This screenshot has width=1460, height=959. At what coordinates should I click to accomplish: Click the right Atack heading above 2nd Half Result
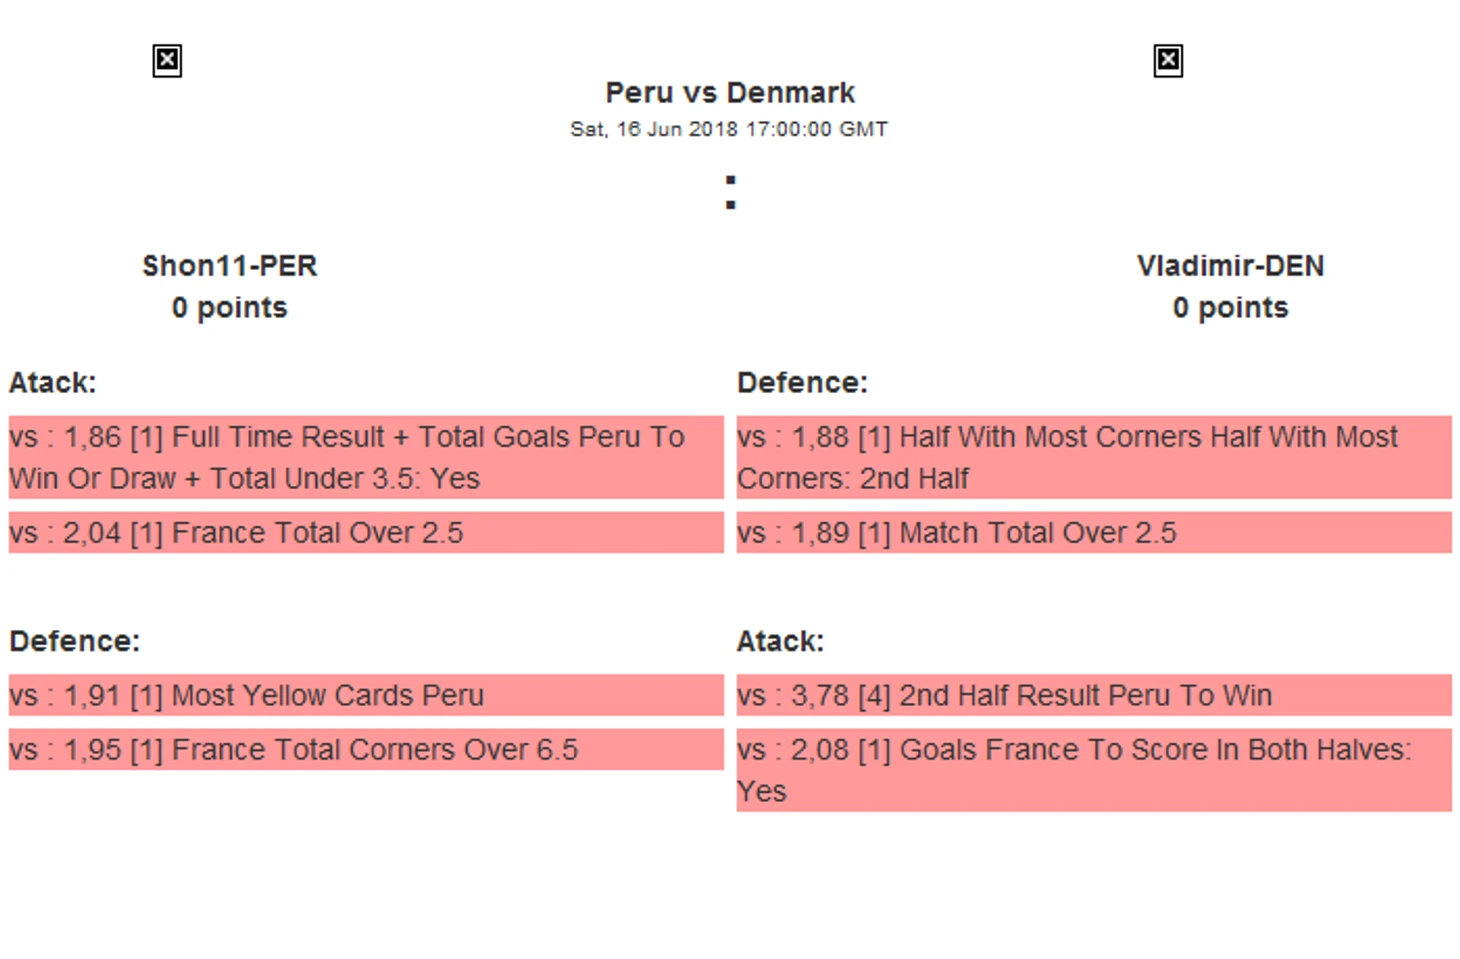click(x=780, y=641)
